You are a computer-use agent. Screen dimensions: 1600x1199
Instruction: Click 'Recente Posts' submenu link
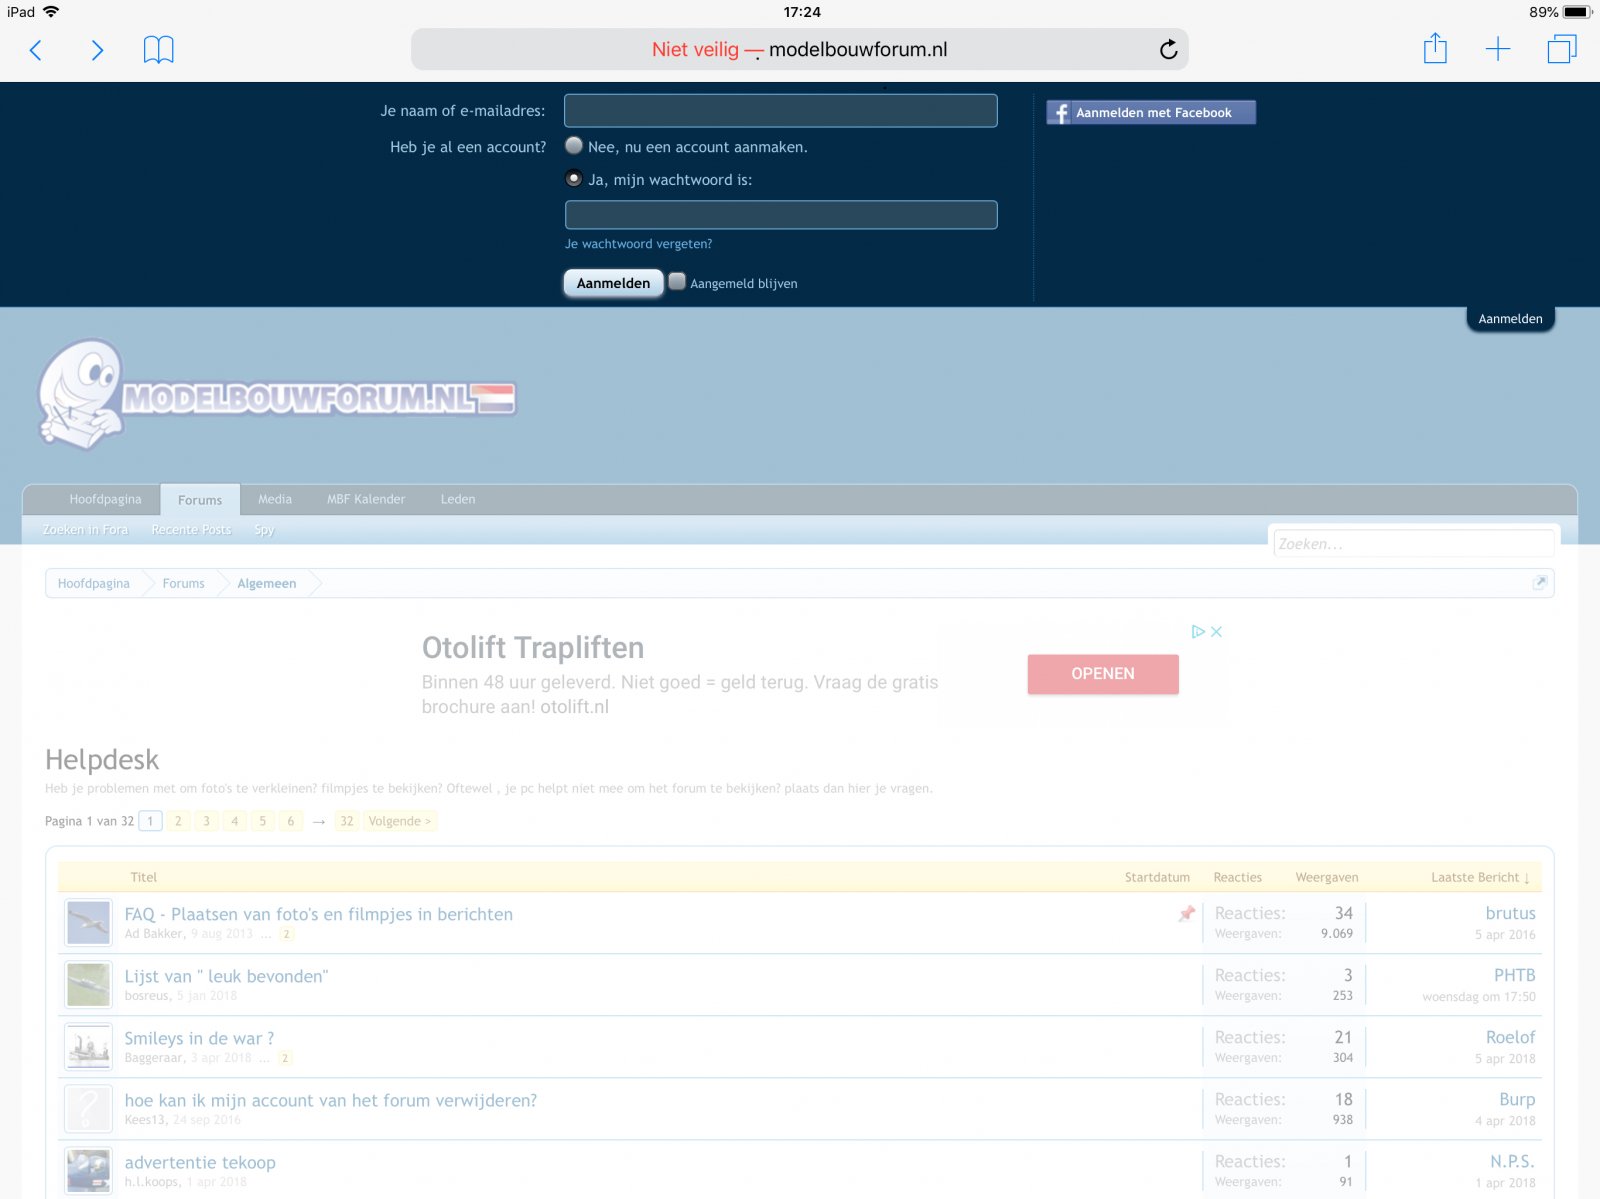pos(191,530)
